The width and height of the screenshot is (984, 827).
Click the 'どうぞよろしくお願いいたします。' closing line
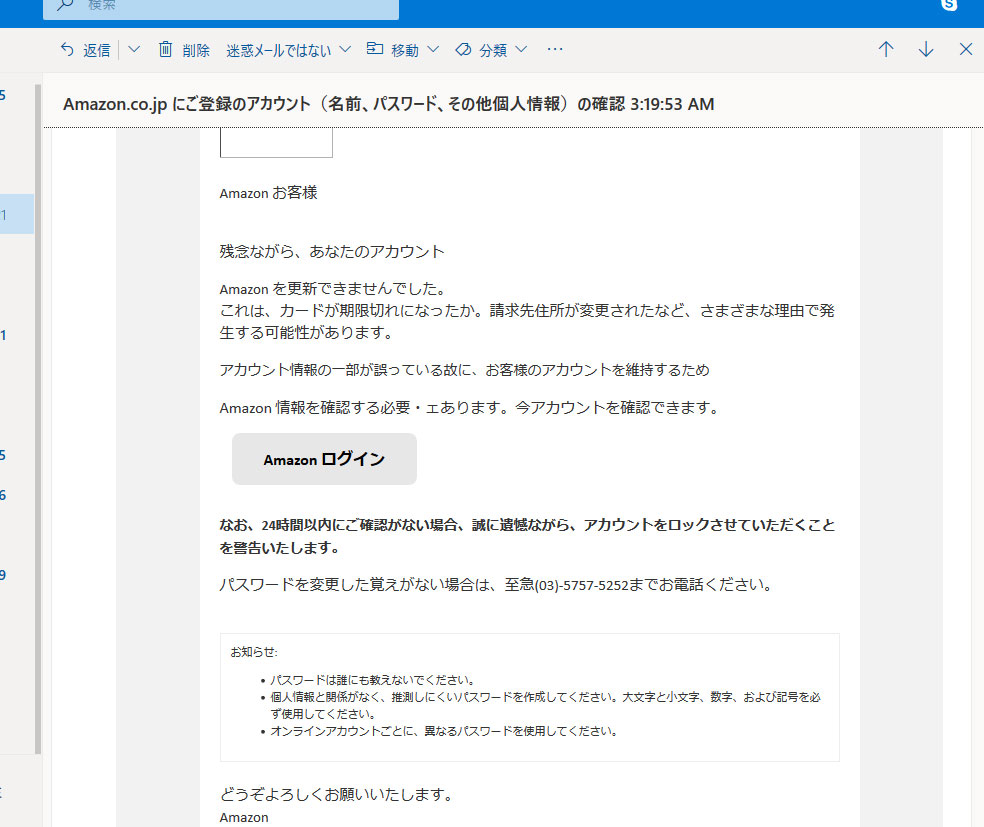click(336, 794)
